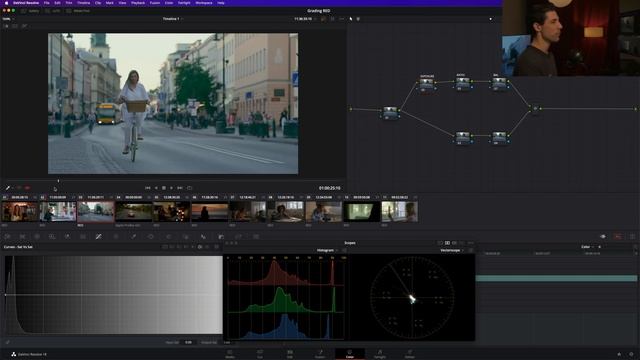Open the Color Wheels palette
640x360 pixels.
37,236
